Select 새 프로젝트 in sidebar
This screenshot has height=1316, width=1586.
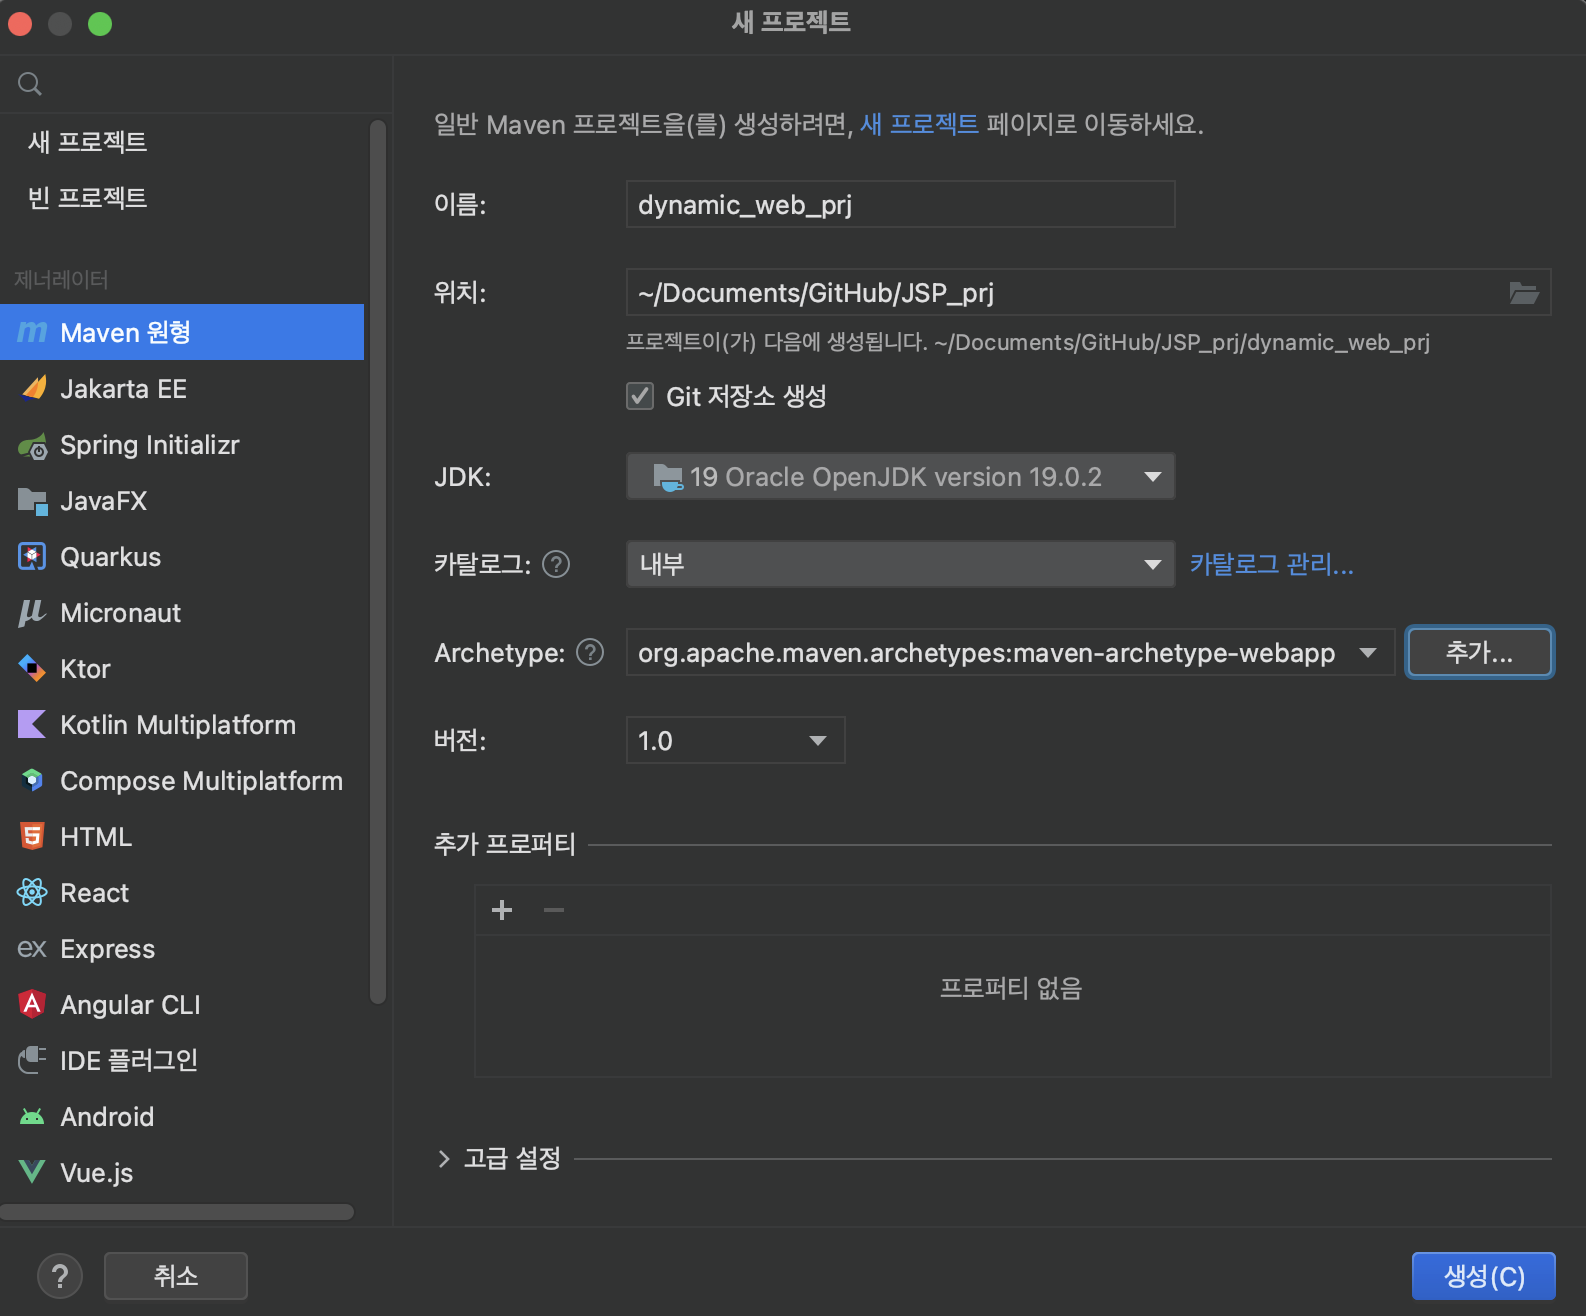click(x=88, y=141)
